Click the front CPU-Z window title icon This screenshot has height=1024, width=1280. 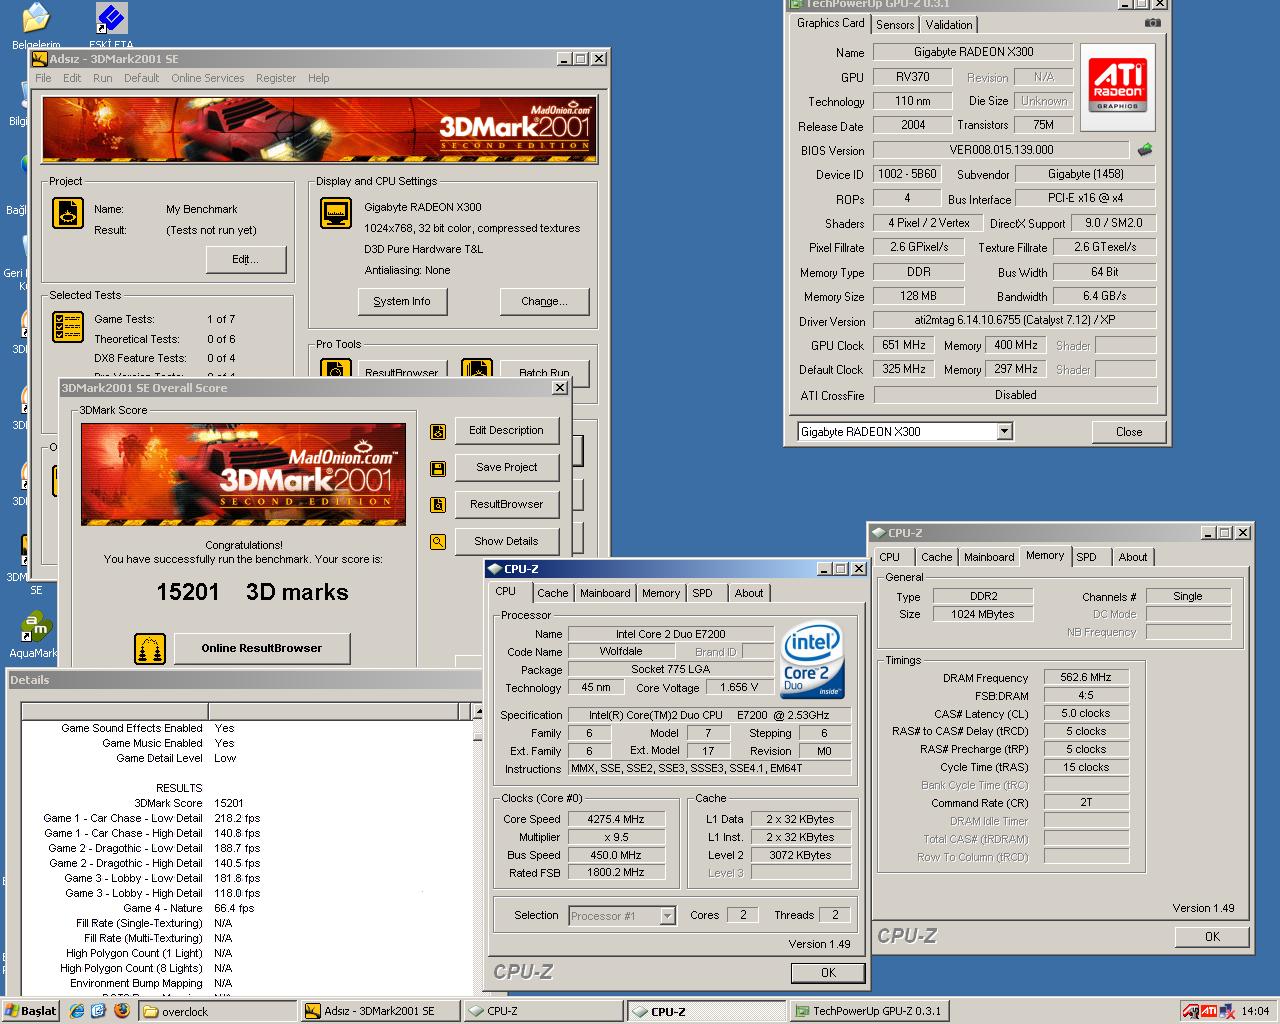click(495, 569)
